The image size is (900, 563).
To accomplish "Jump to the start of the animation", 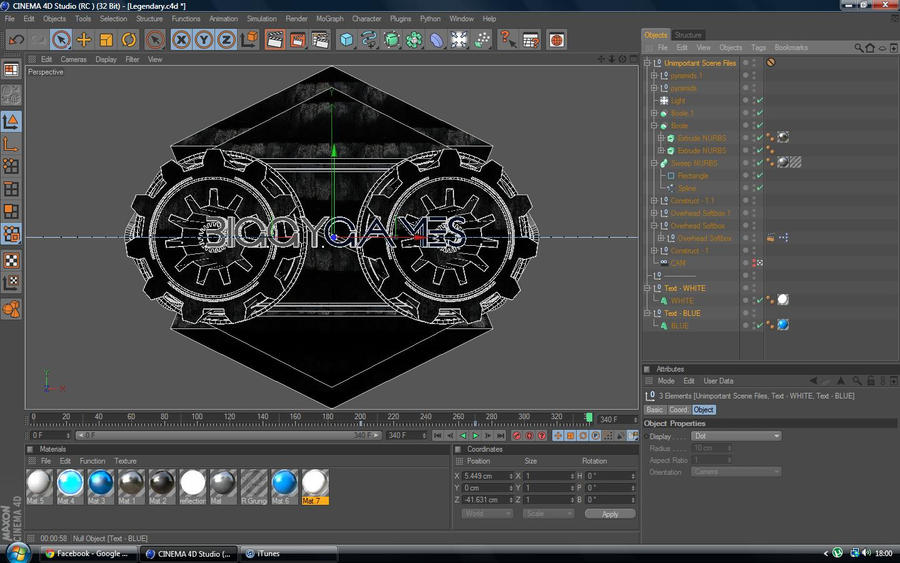I will coord(437,436).
